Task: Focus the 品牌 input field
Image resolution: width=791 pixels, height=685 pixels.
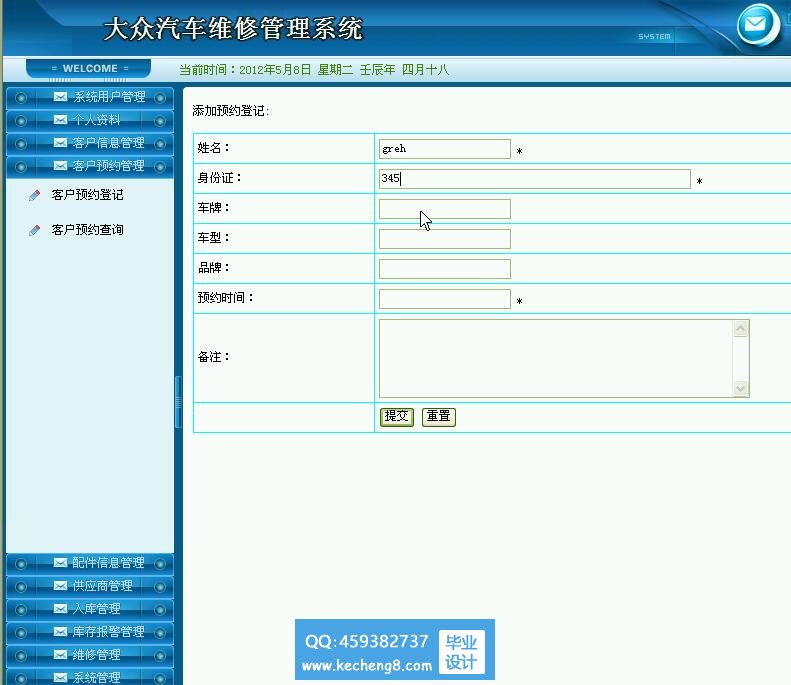Action: pyautogui.click(x=444, y=269)
